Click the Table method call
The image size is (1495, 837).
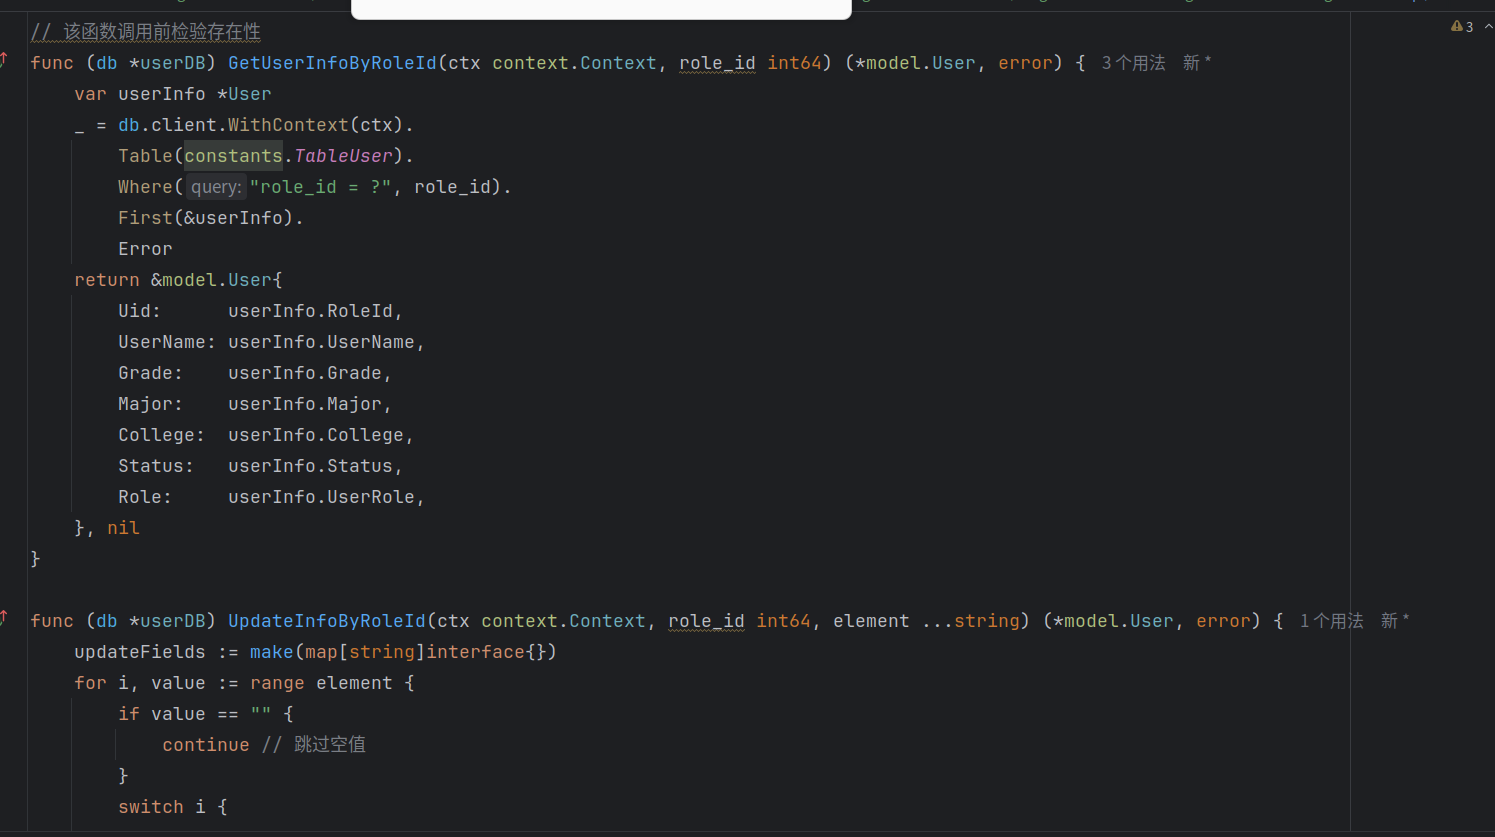pyautogui.click(x=145, y=156)
